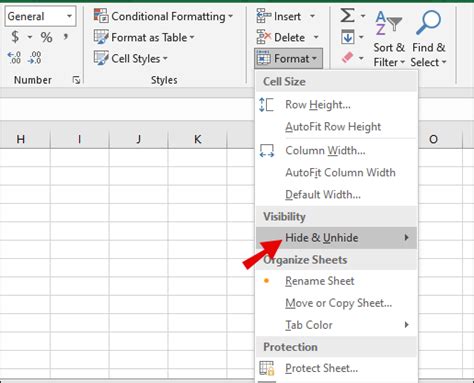Open the Format dropdown button
The image size is (474, 383).
pyautogui.click(x=288, y=59)
